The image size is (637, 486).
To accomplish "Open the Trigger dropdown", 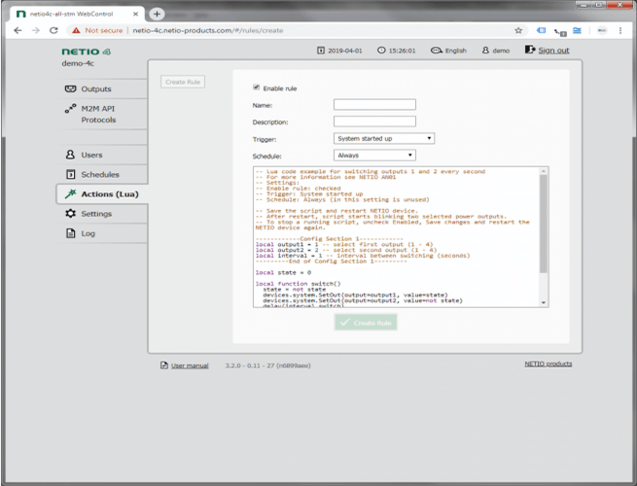I will 384,138.
